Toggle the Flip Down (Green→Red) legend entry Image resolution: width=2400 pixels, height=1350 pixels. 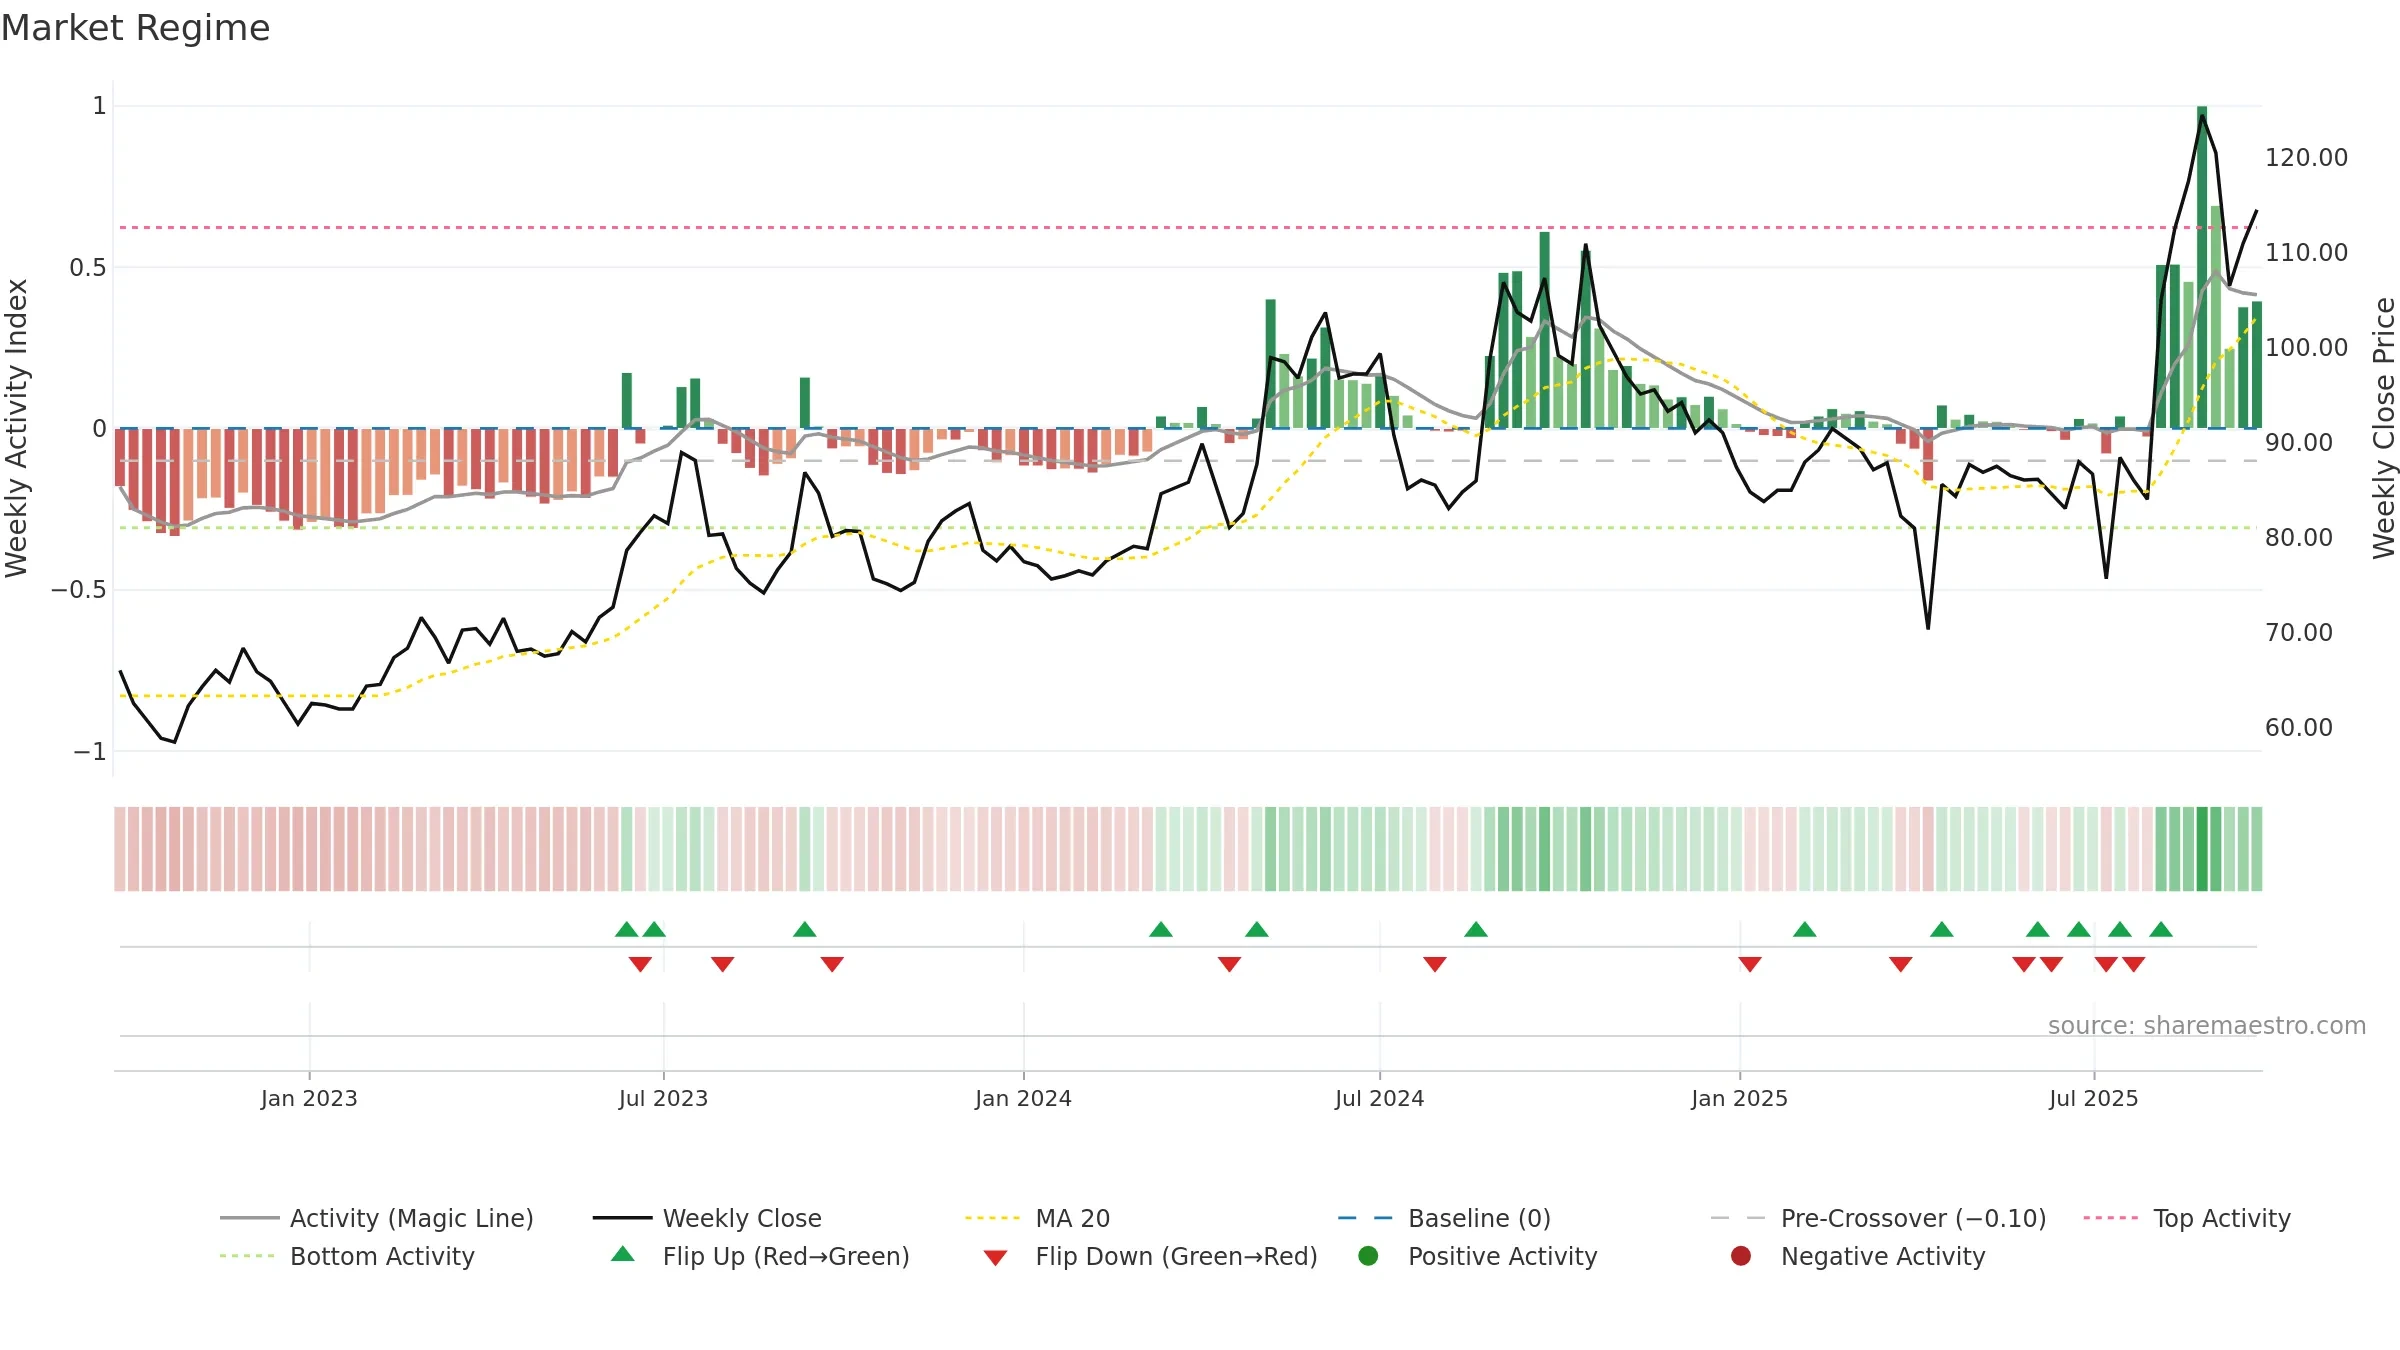(x=1150, y=1256)
